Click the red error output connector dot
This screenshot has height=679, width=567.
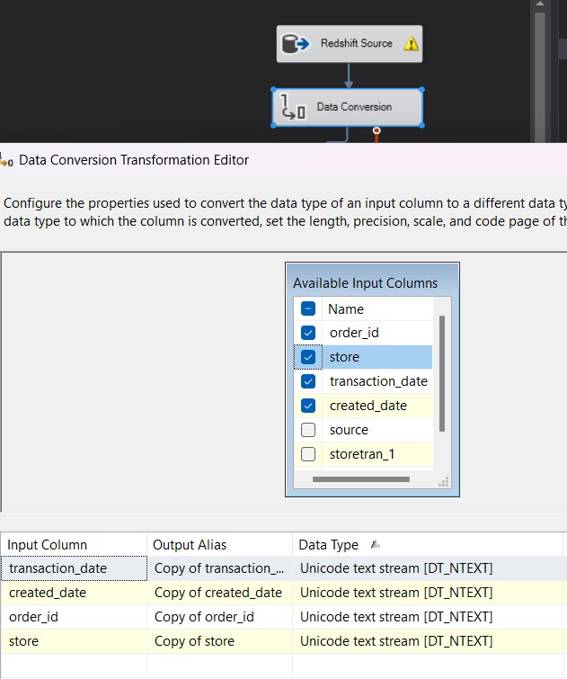pyautogui.click(x=376, y=130)
